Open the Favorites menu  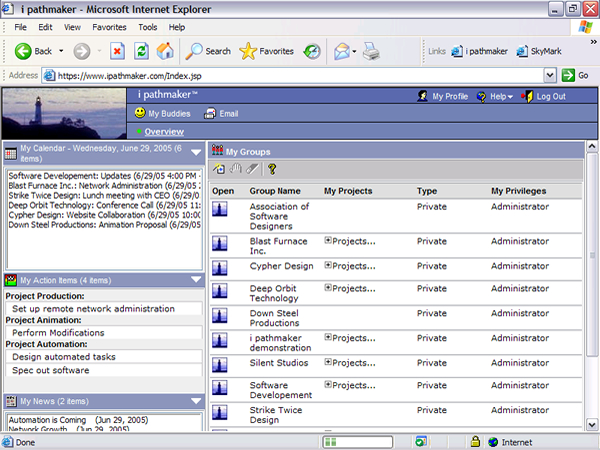coord(109,27)
